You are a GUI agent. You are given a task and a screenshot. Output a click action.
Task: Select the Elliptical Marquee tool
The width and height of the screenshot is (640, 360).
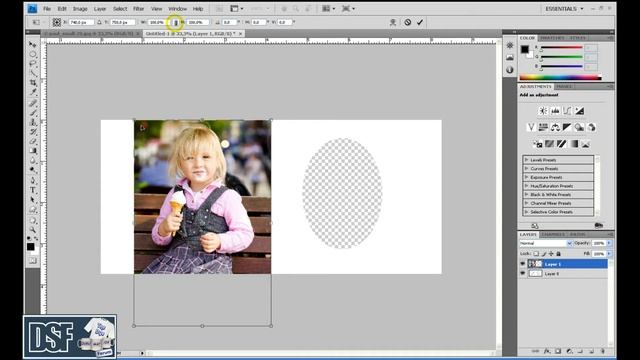click(33, 54)
